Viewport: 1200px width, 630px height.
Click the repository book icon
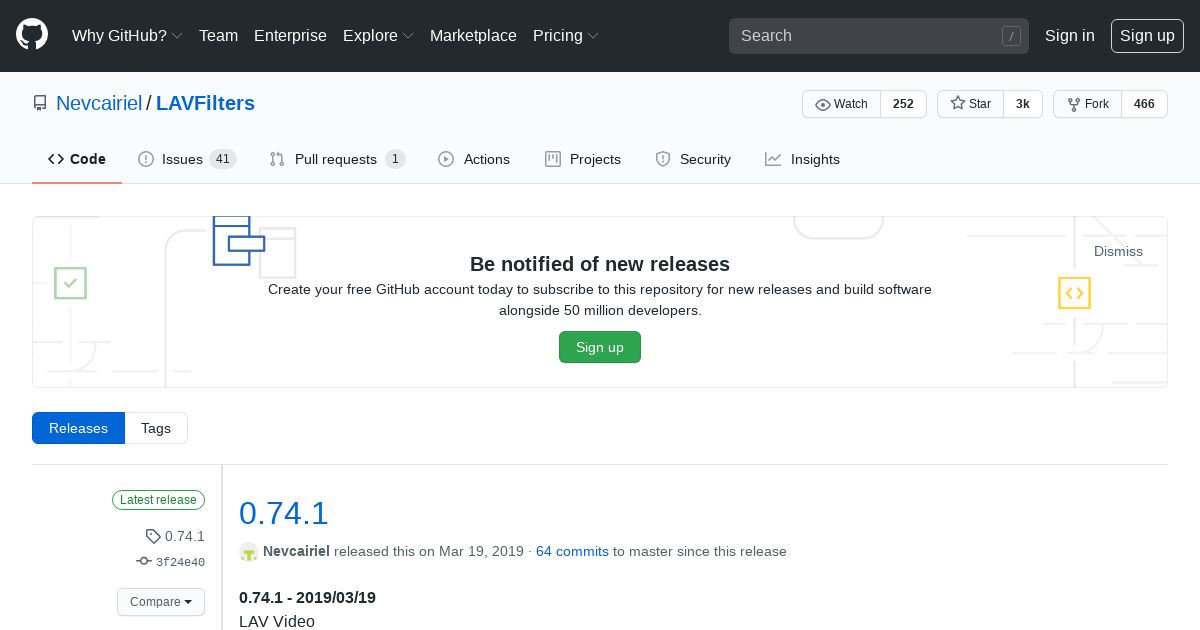click(40, 103)
